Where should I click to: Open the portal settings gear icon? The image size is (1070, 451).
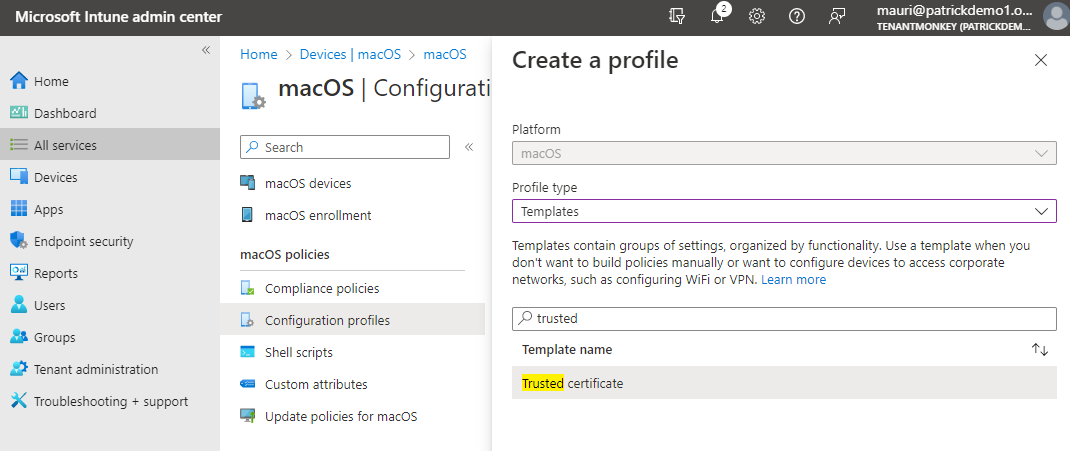[757, 17]
